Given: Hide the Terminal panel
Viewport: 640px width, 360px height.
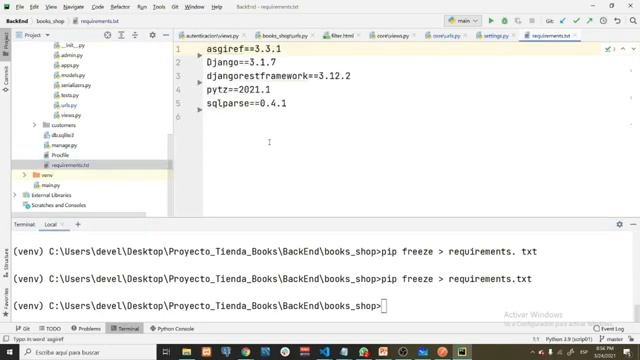Looking at the screenshot, I should pyautogui.click(x=633, y=224).
